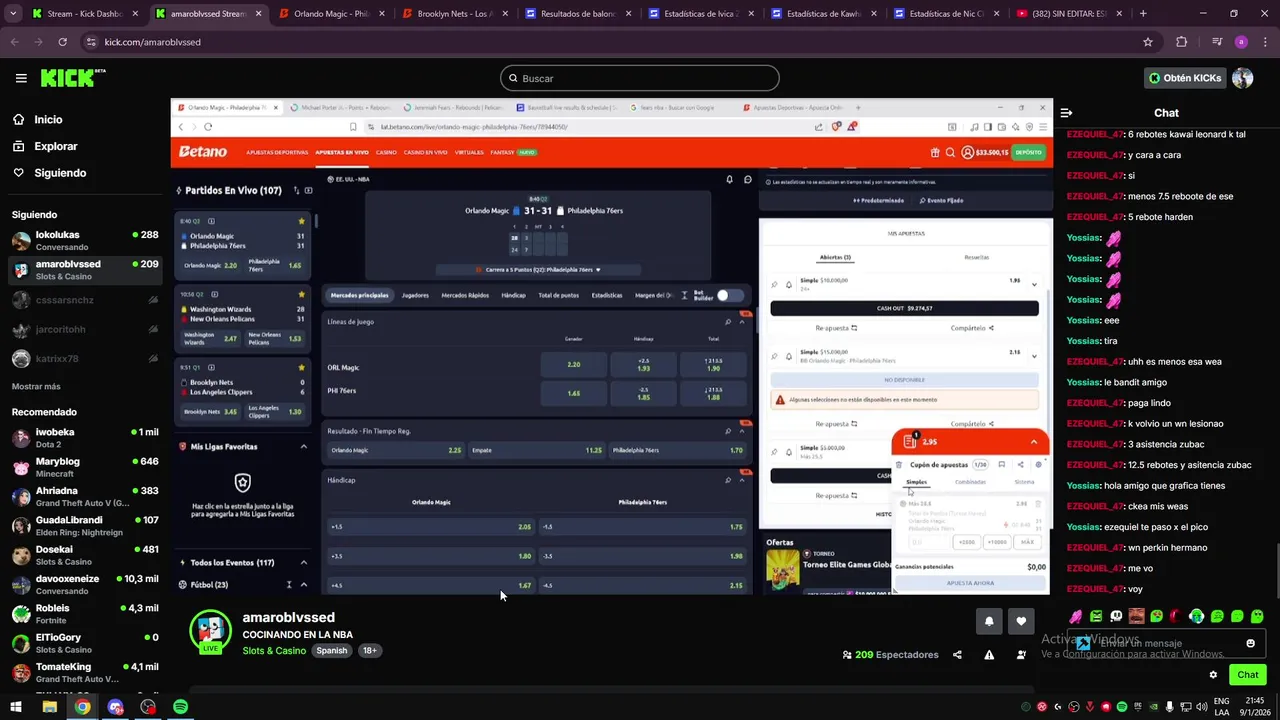The width and height of the screenshot is (1280, 720).
Task: Collapse the Fútbol (23) category
Action: tap(303, 585)
